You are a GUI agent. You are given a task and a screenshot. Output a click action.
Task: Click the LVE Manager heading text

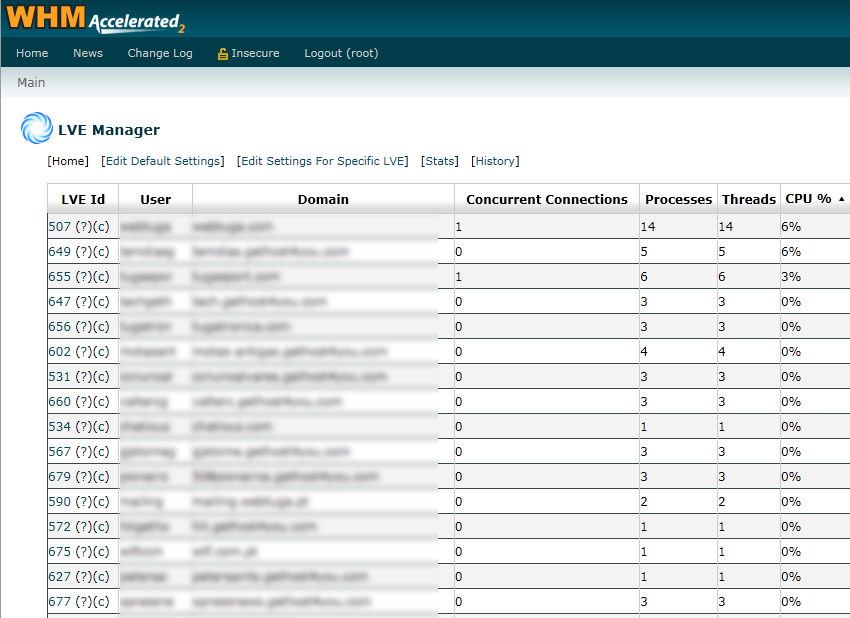point(109,130)
